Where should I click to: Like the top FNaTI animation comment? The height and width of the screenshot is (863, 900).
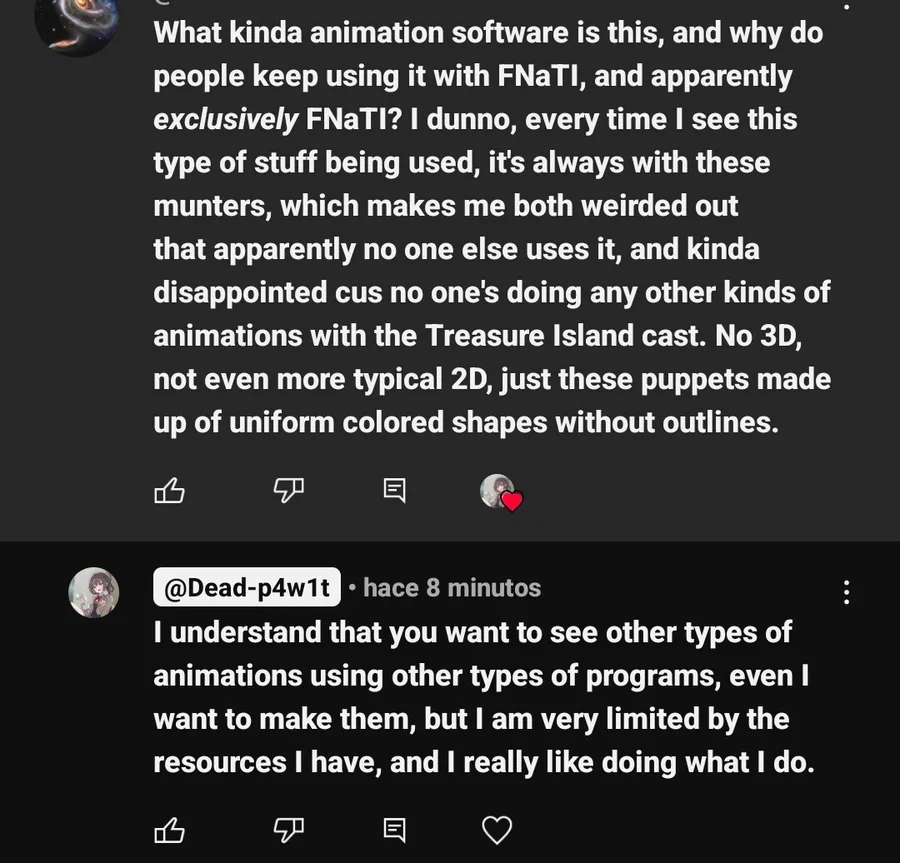(169, 490)
